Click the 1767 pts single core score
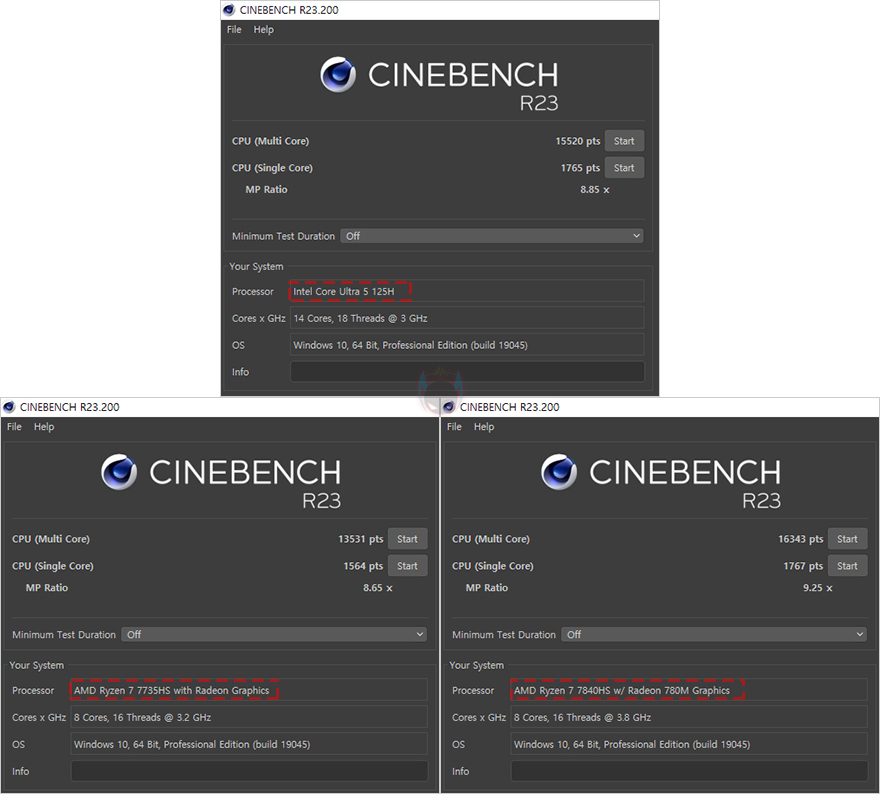 coord(803,566)
